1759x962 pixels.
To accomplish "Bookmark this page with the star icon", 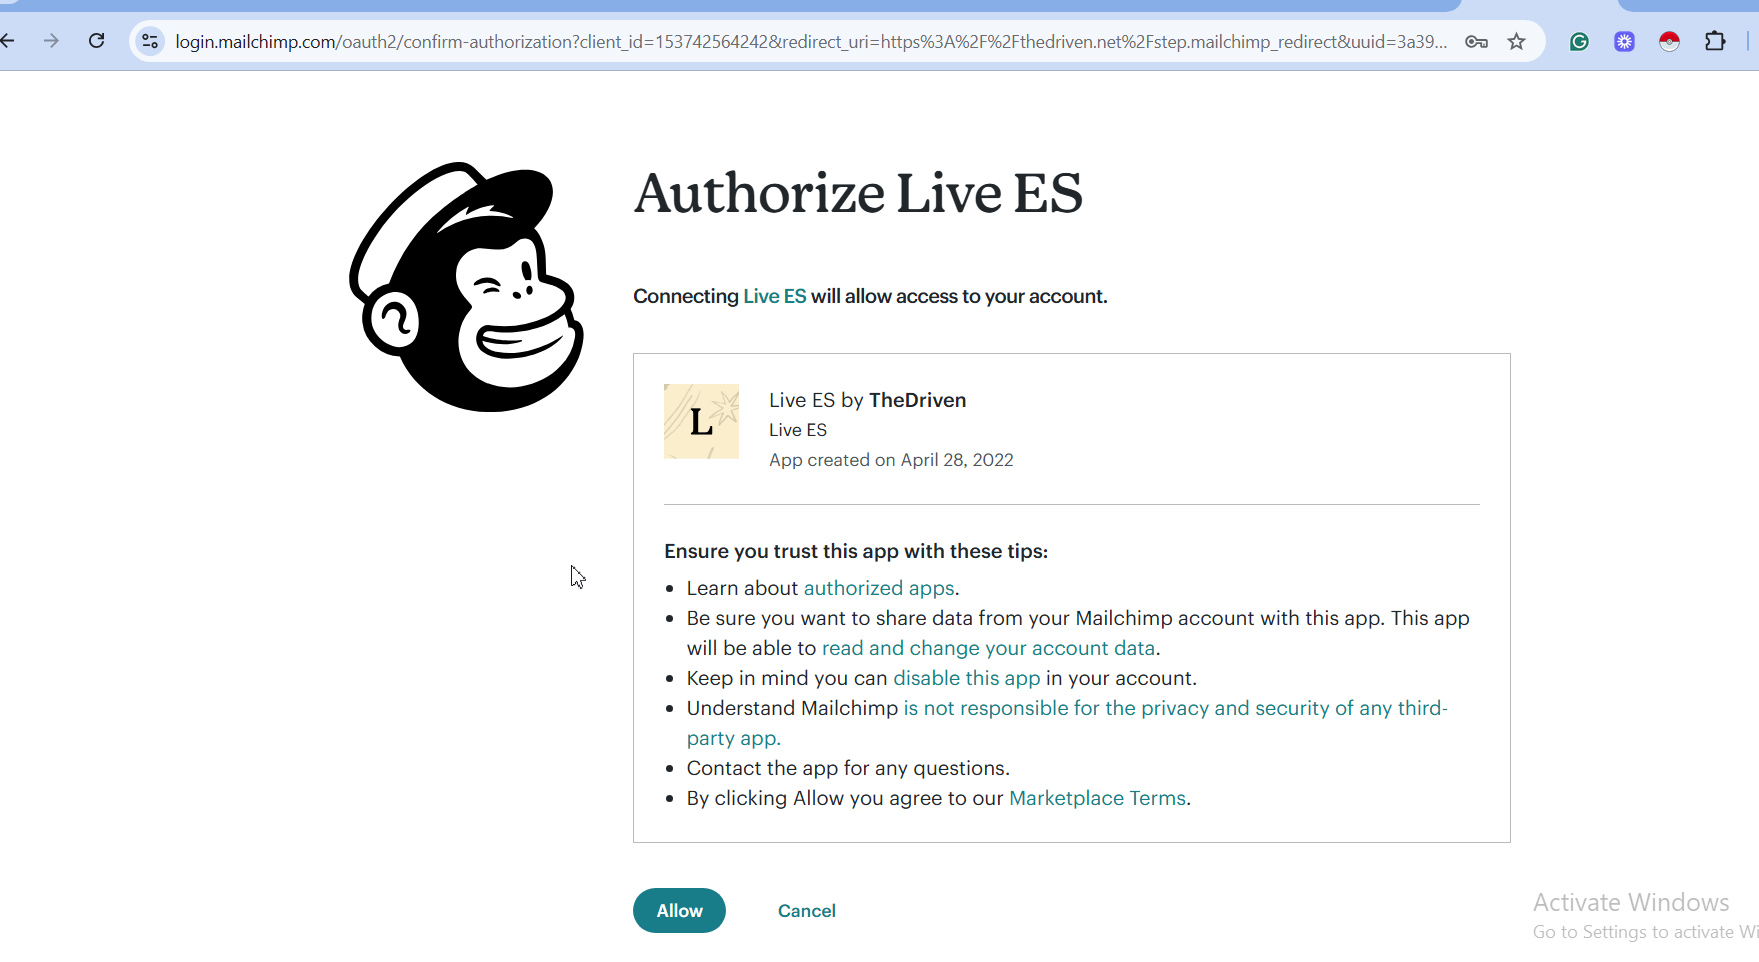I will coord(1516,41).
